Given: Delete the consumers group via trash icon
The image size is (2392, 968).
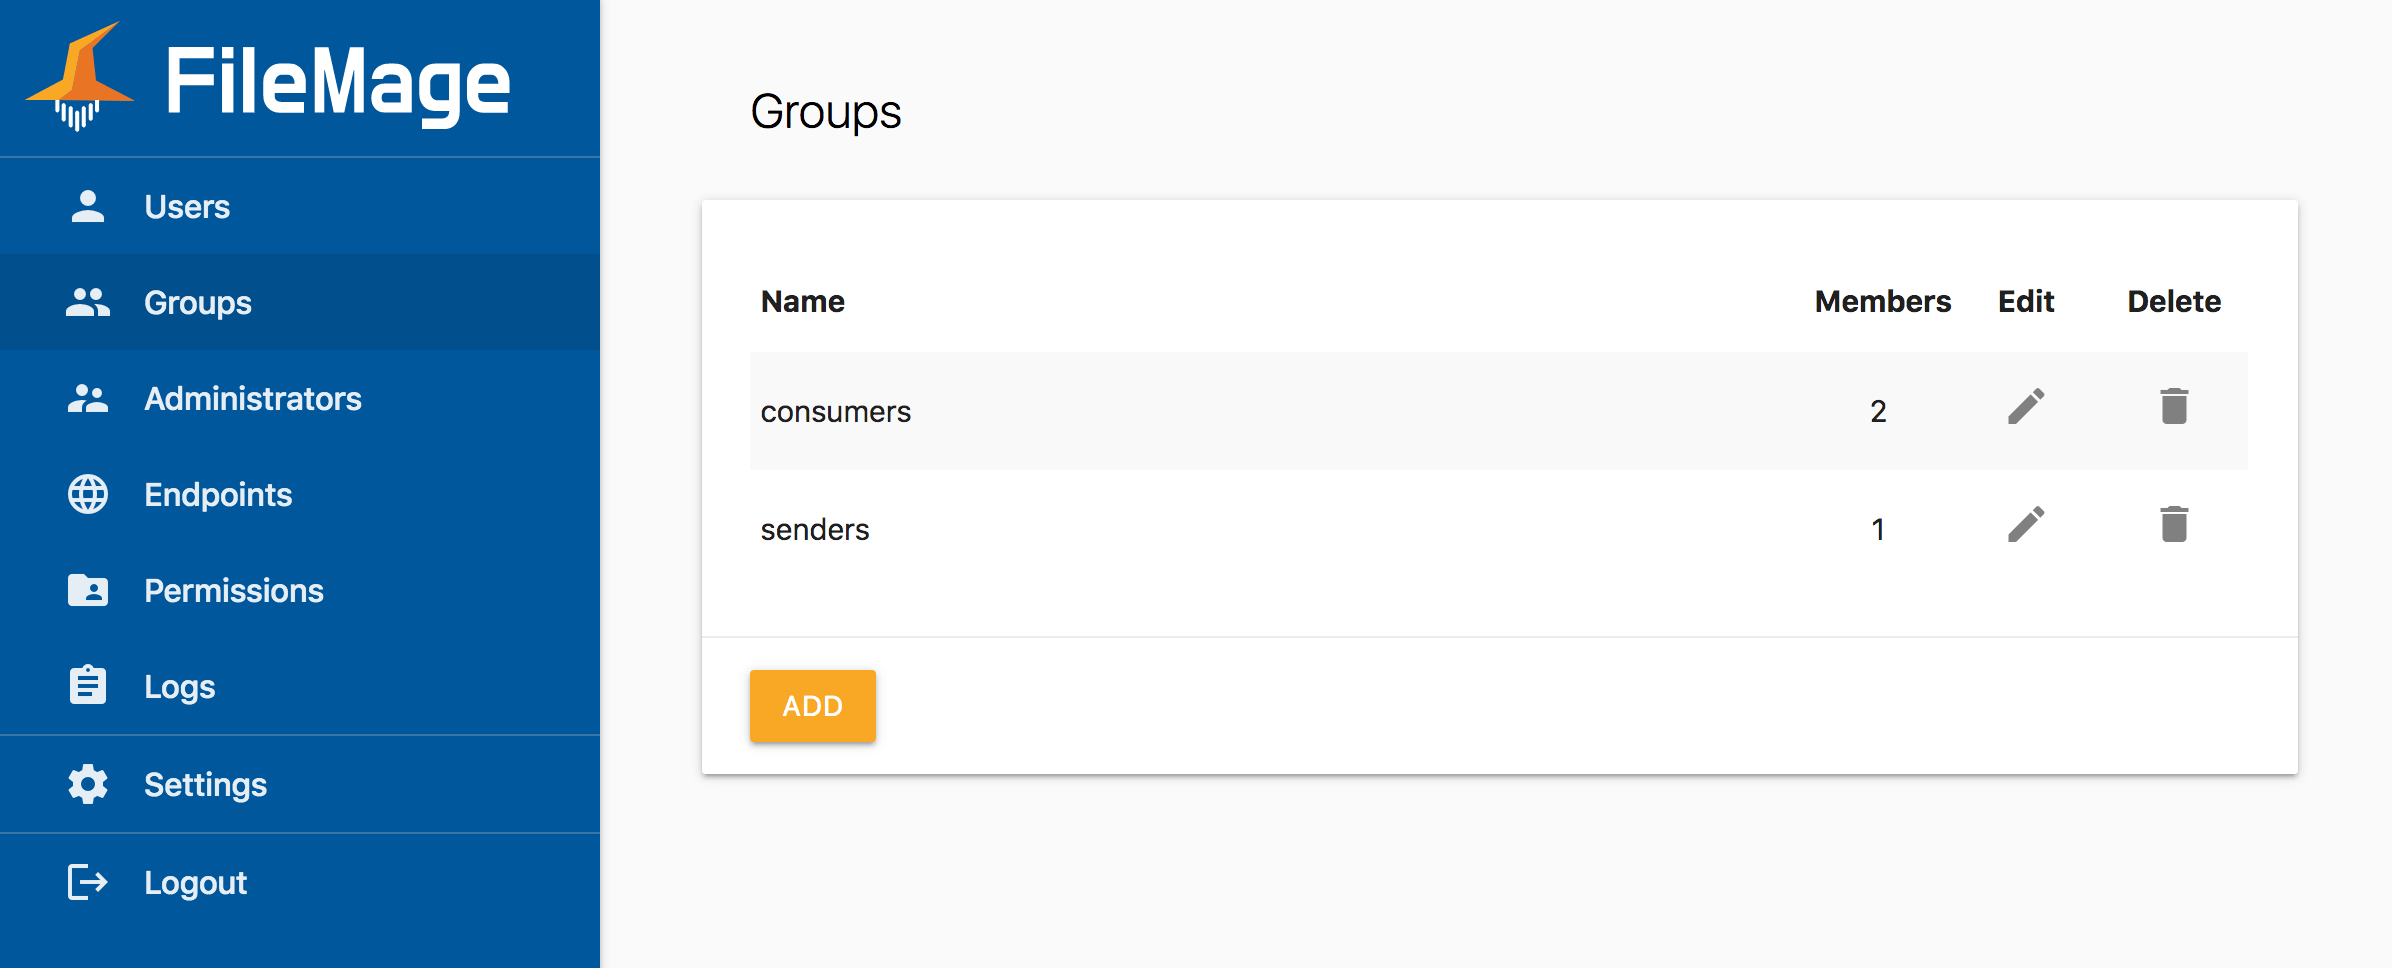Looking at the screenshot, I should pyautogui.click(x=2173, y=408).
